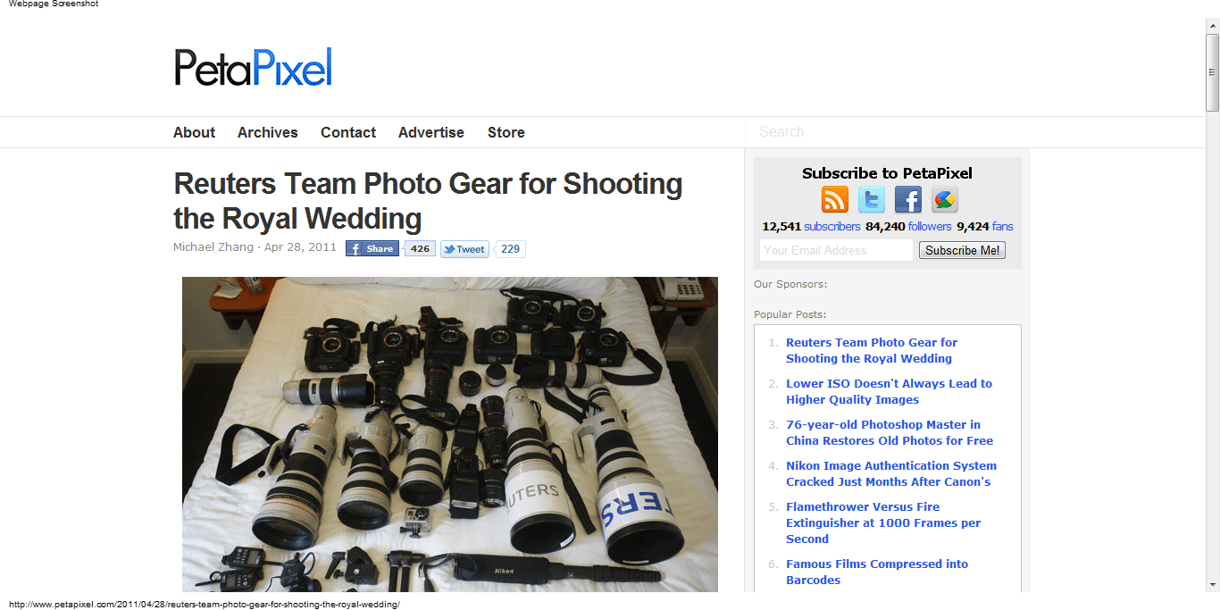Open post Nikon Image Authentication System Cracked
The image size is (1220, 610).
891,473
